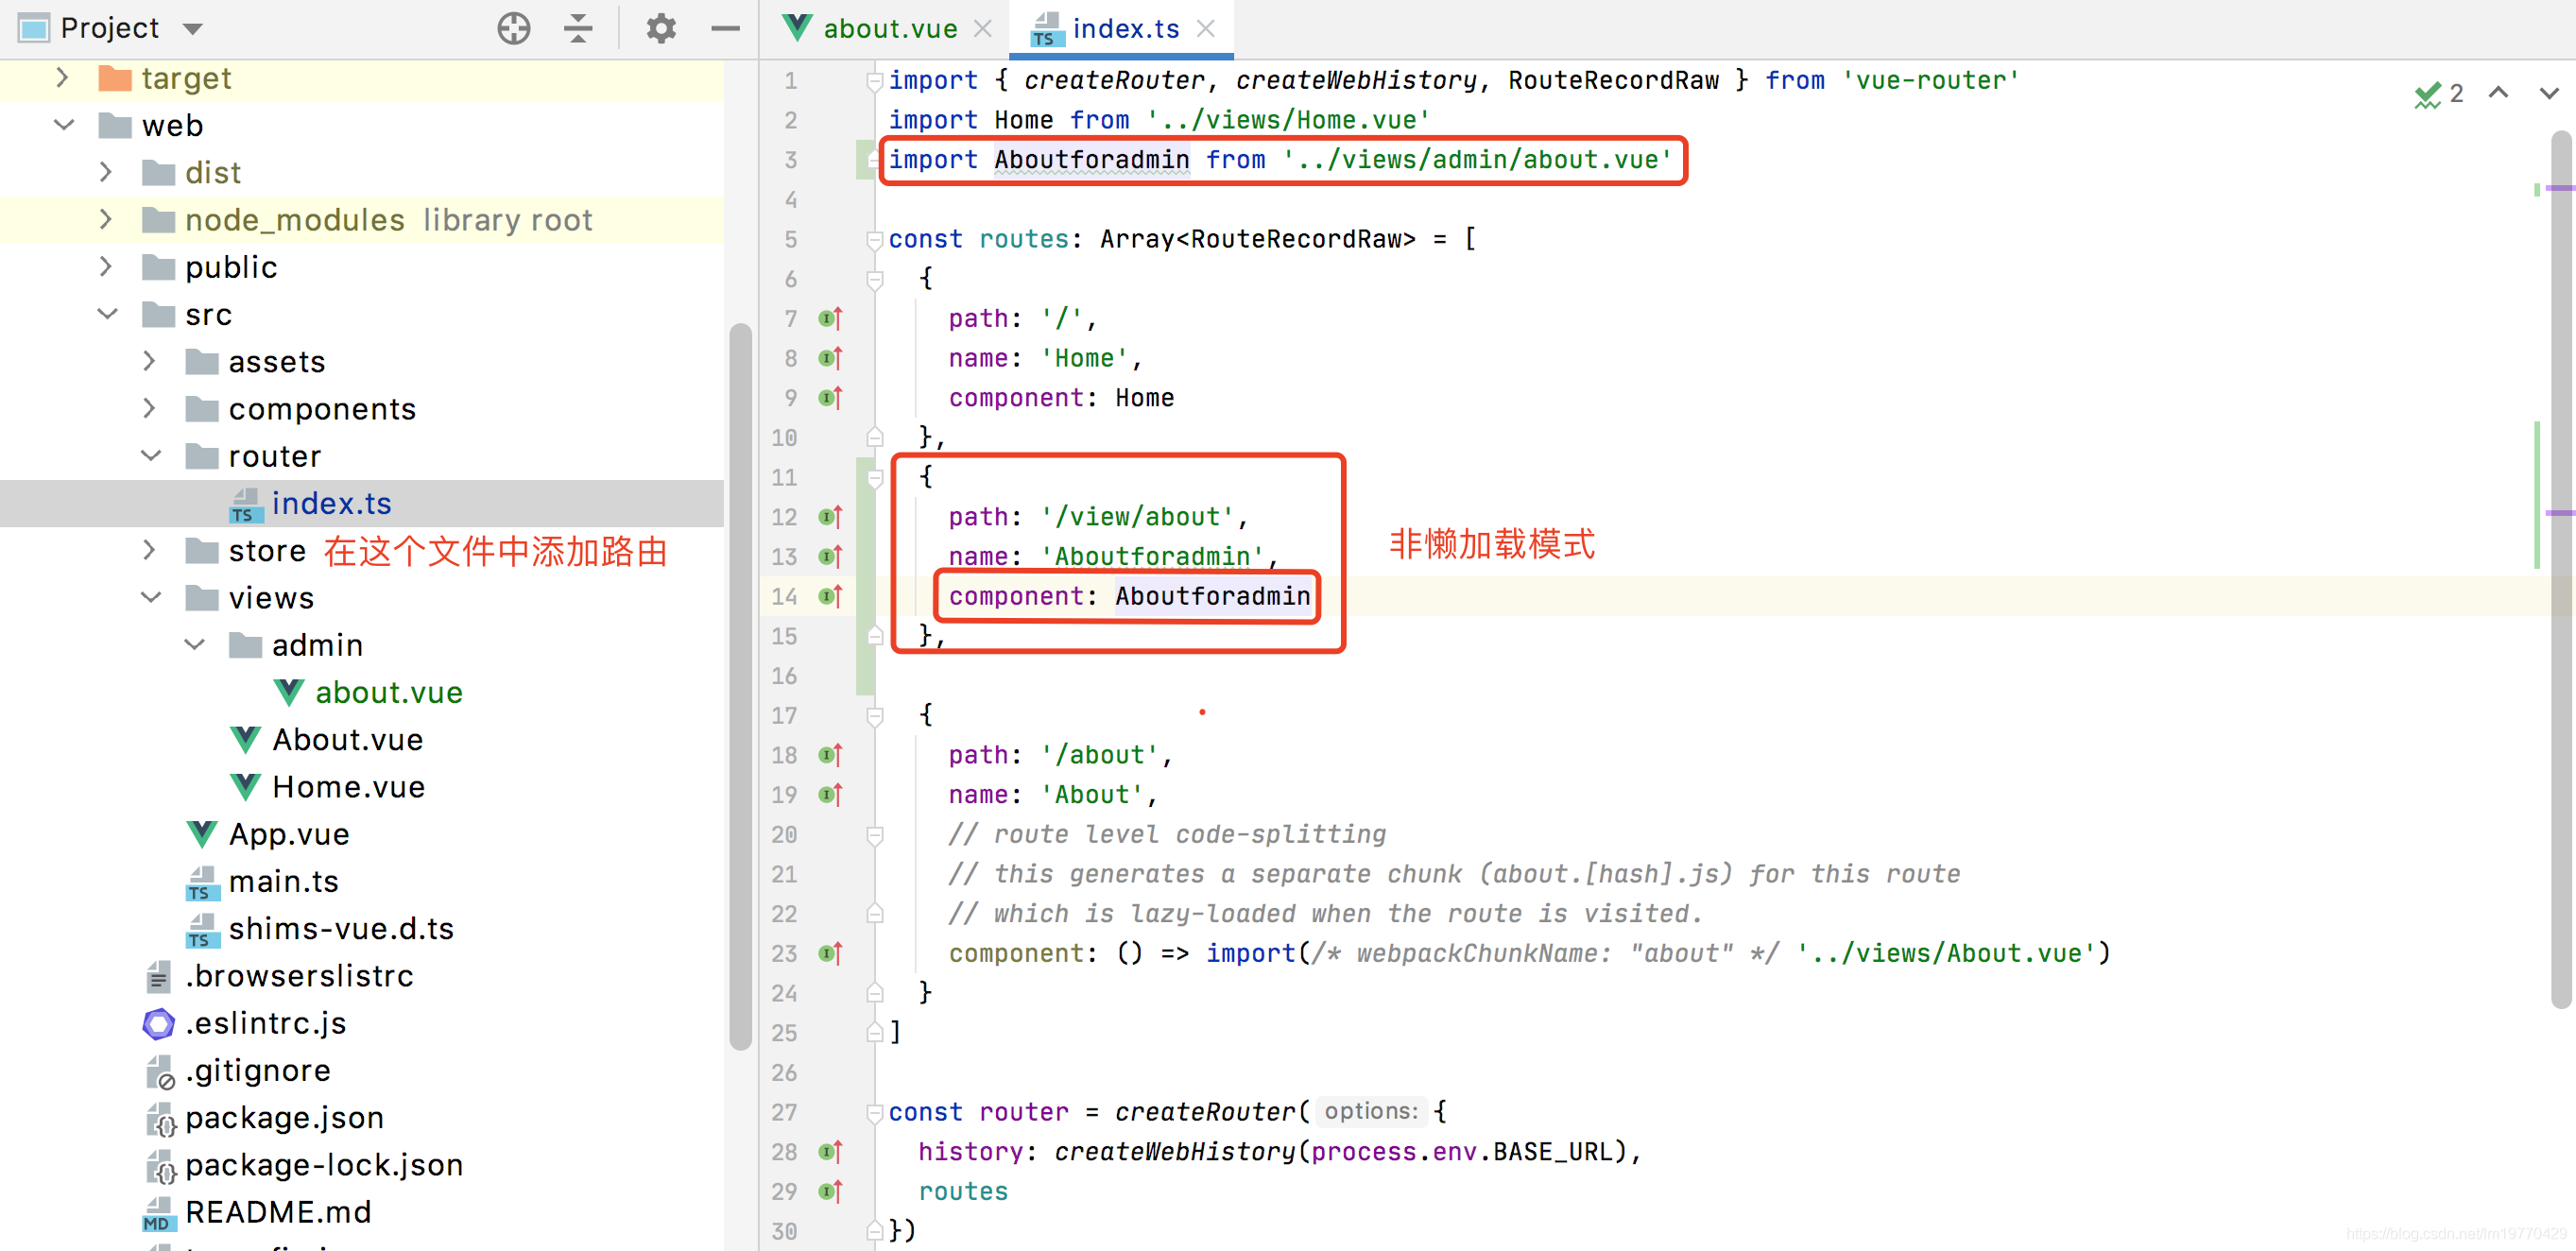Fold the routes code block on line 5
The width and height of the screenshot is (2576, 1251).
point(875,240)
